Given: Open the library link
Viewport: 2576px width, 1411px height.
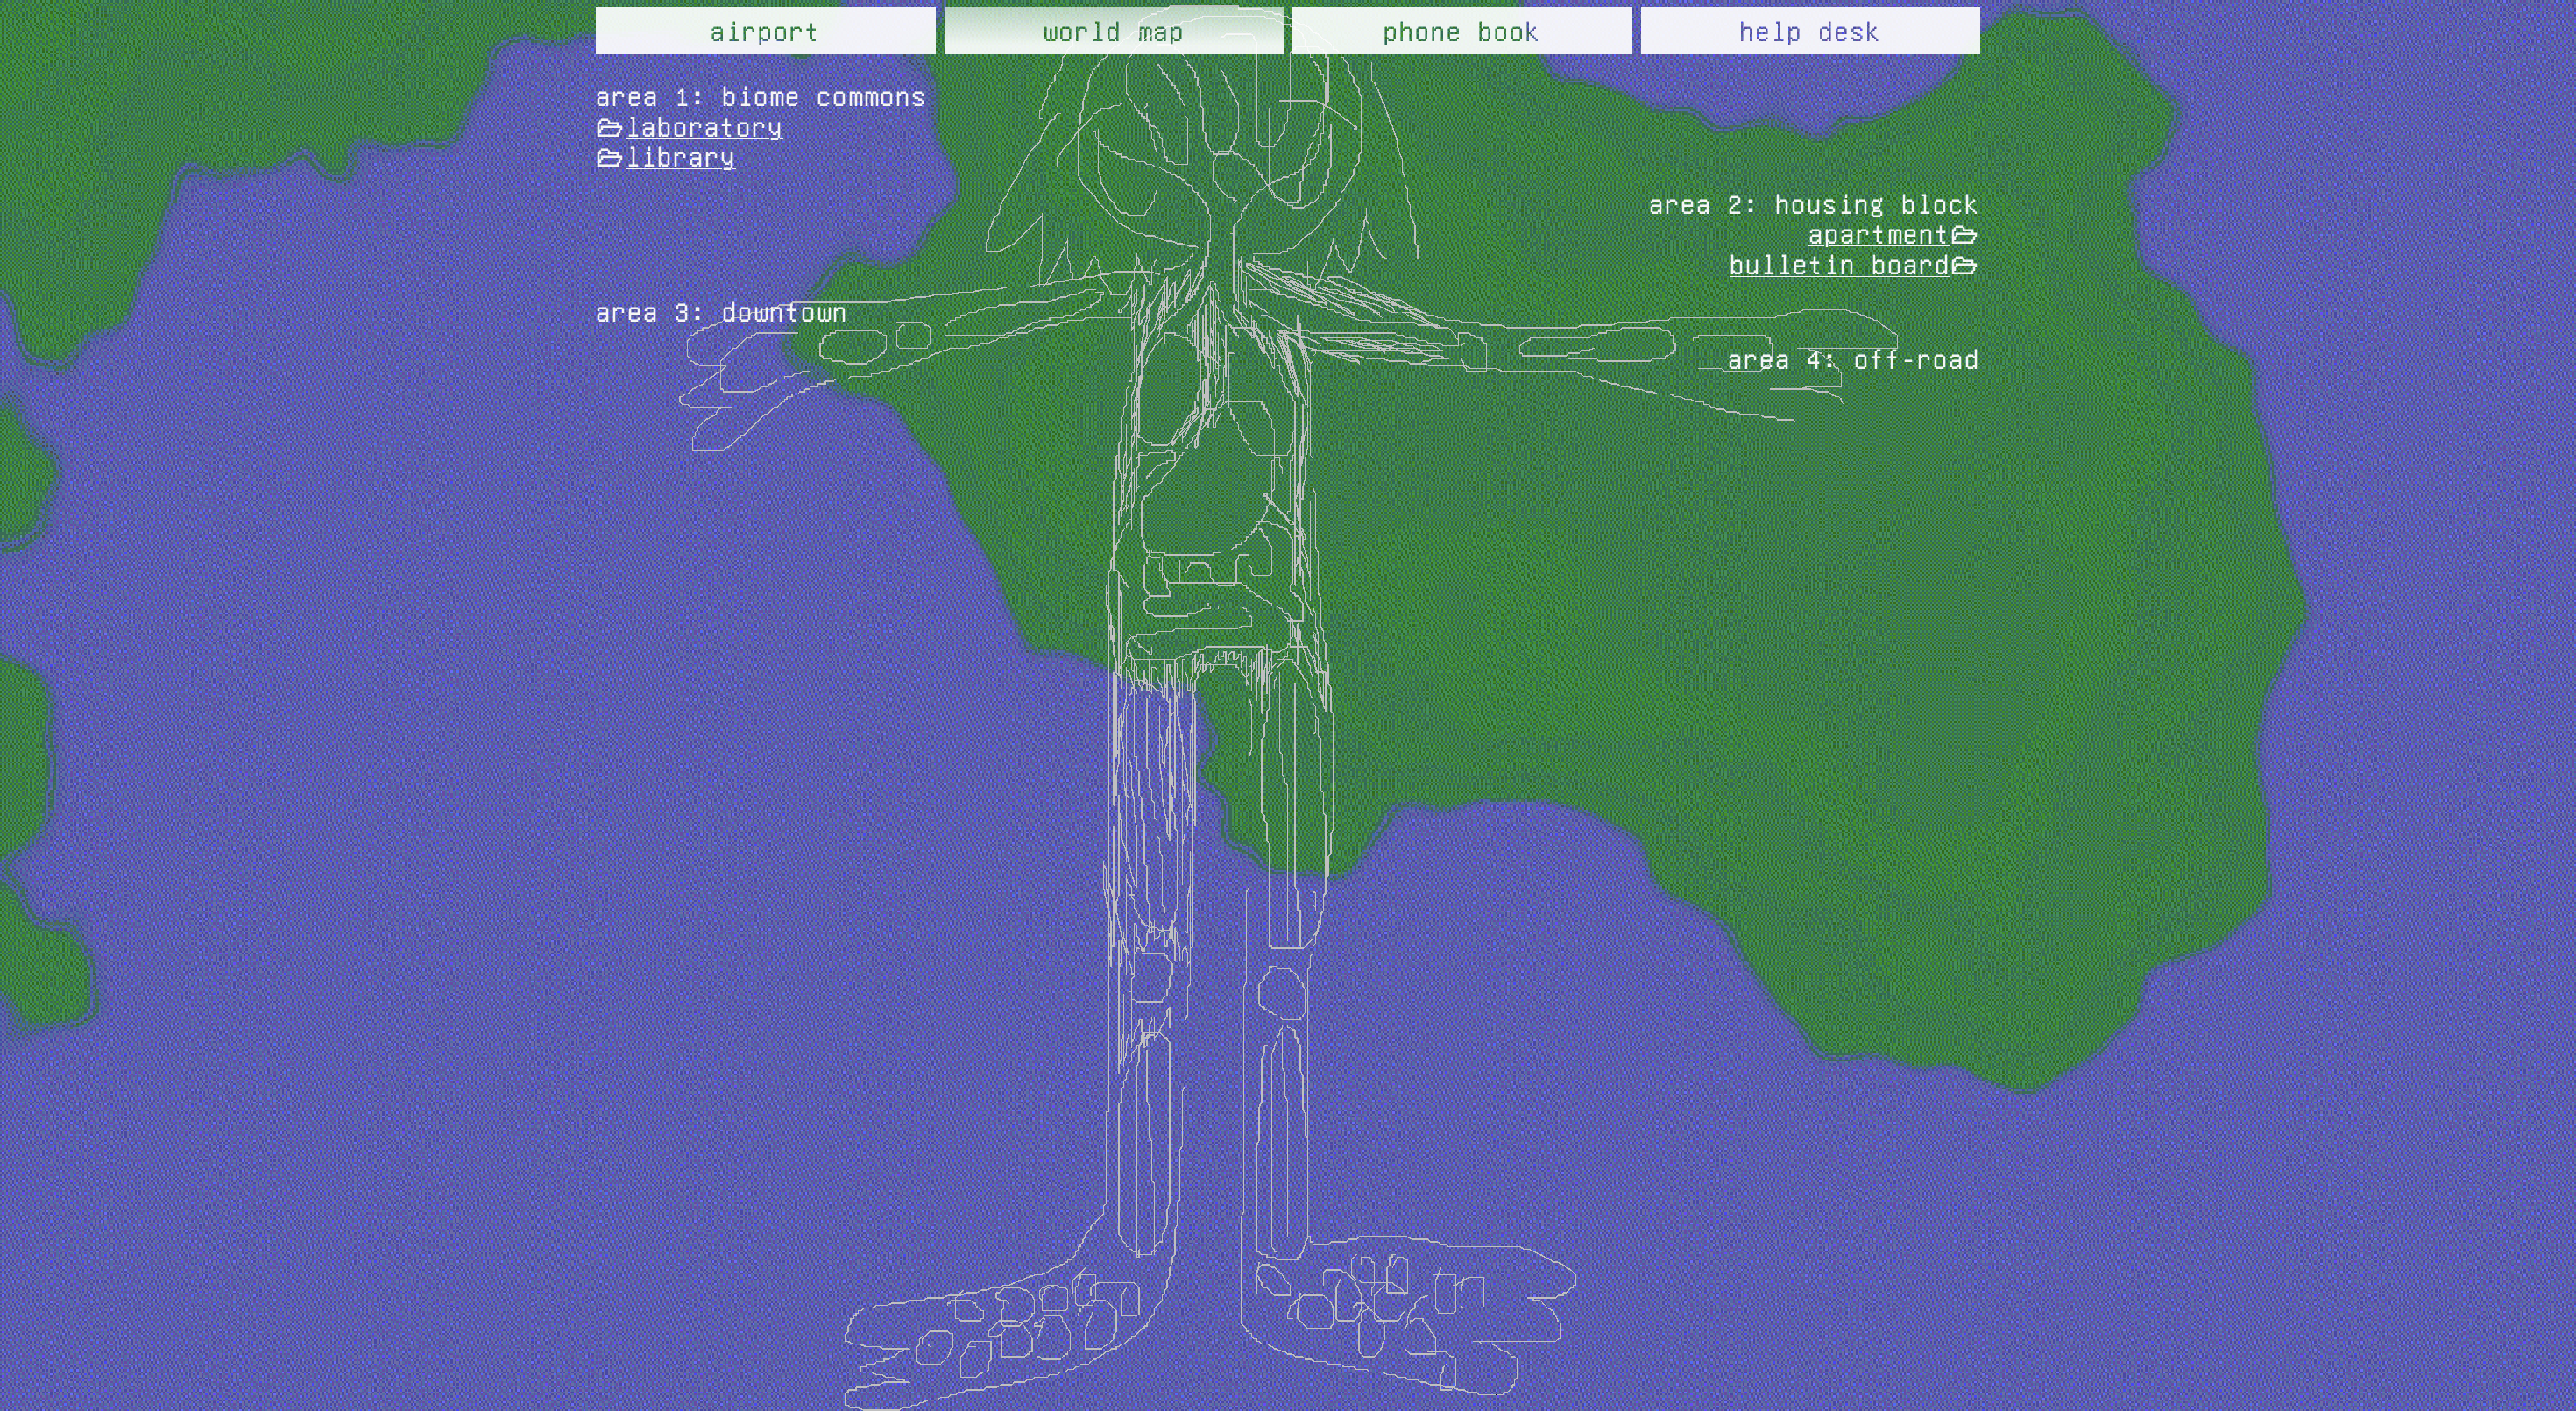Looking at the screenshot, I should click(680, 158).
